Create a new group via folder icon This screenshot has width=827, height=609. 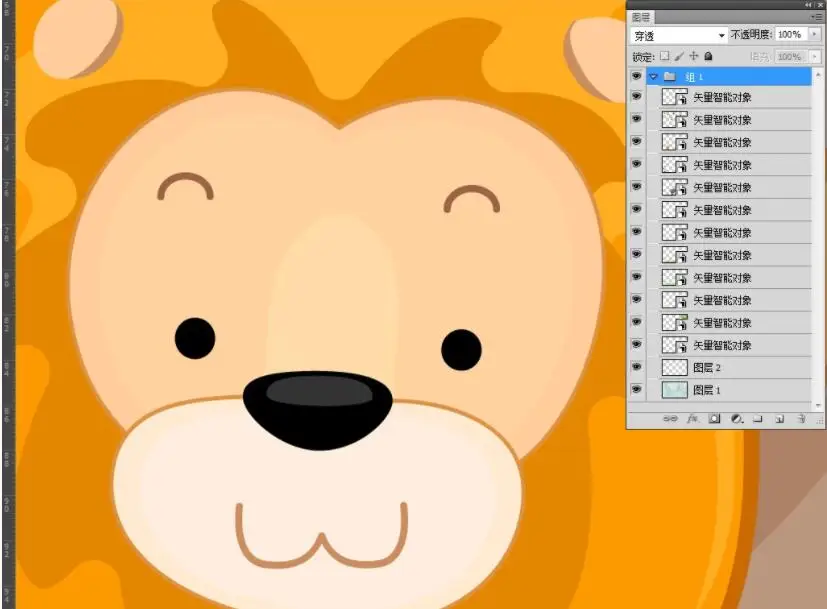coord(758,419)
